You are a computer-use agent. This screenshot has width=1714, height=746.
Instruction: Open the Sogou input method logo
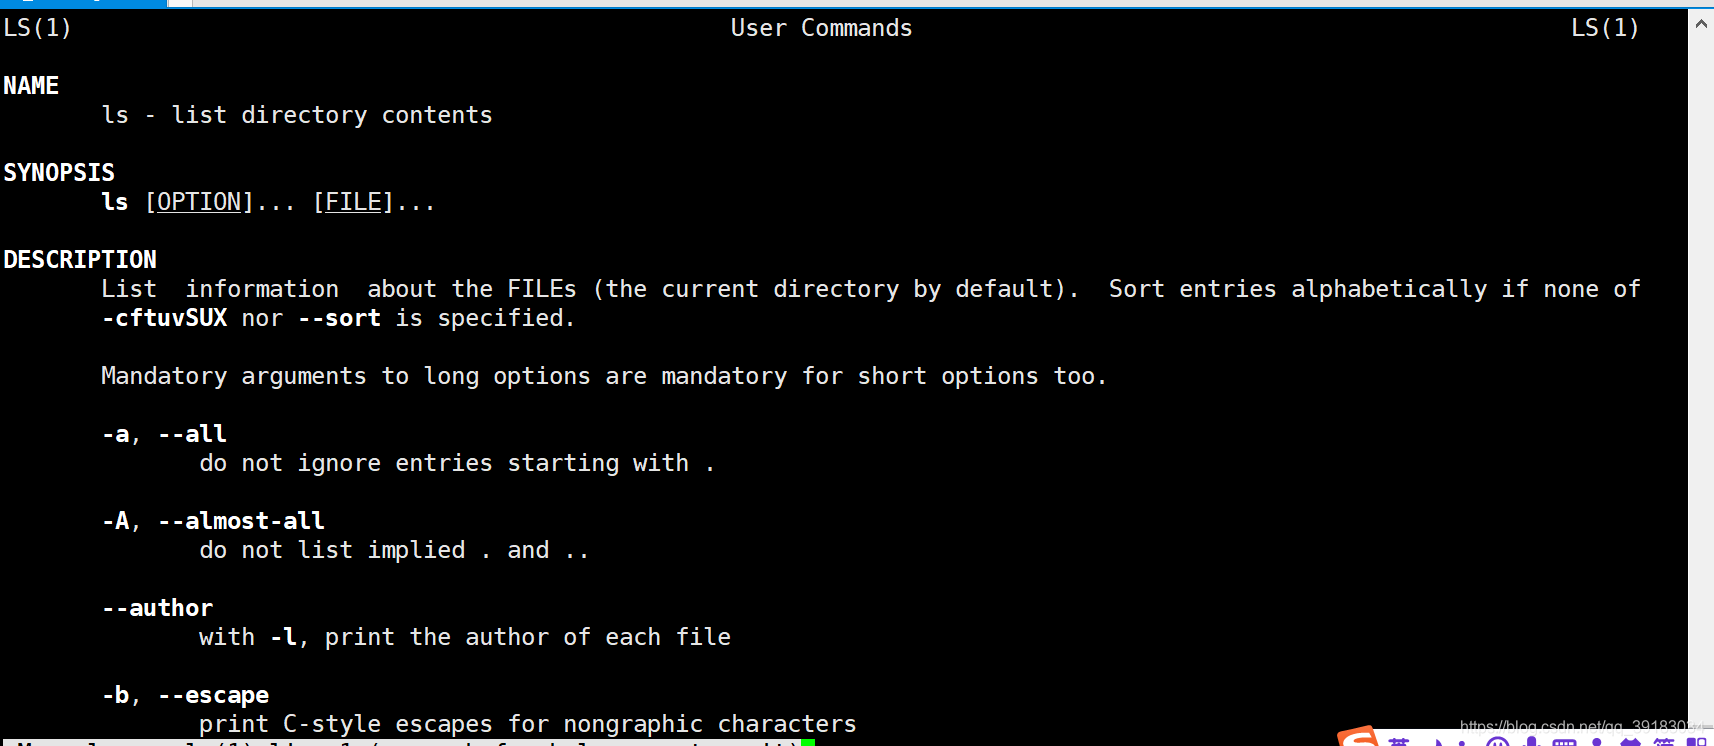pyautogui.click(x=1359, y=737)
